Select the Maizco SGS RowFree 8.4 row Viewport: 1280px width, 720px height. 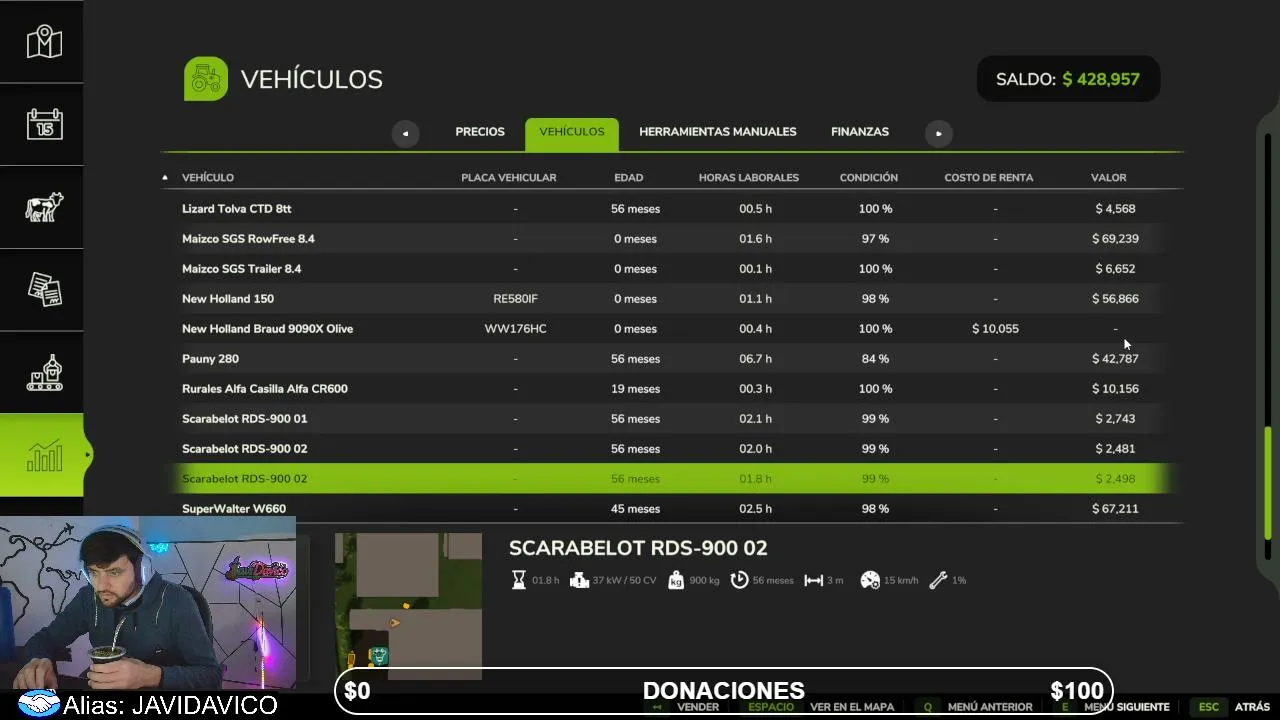point(671,239)
